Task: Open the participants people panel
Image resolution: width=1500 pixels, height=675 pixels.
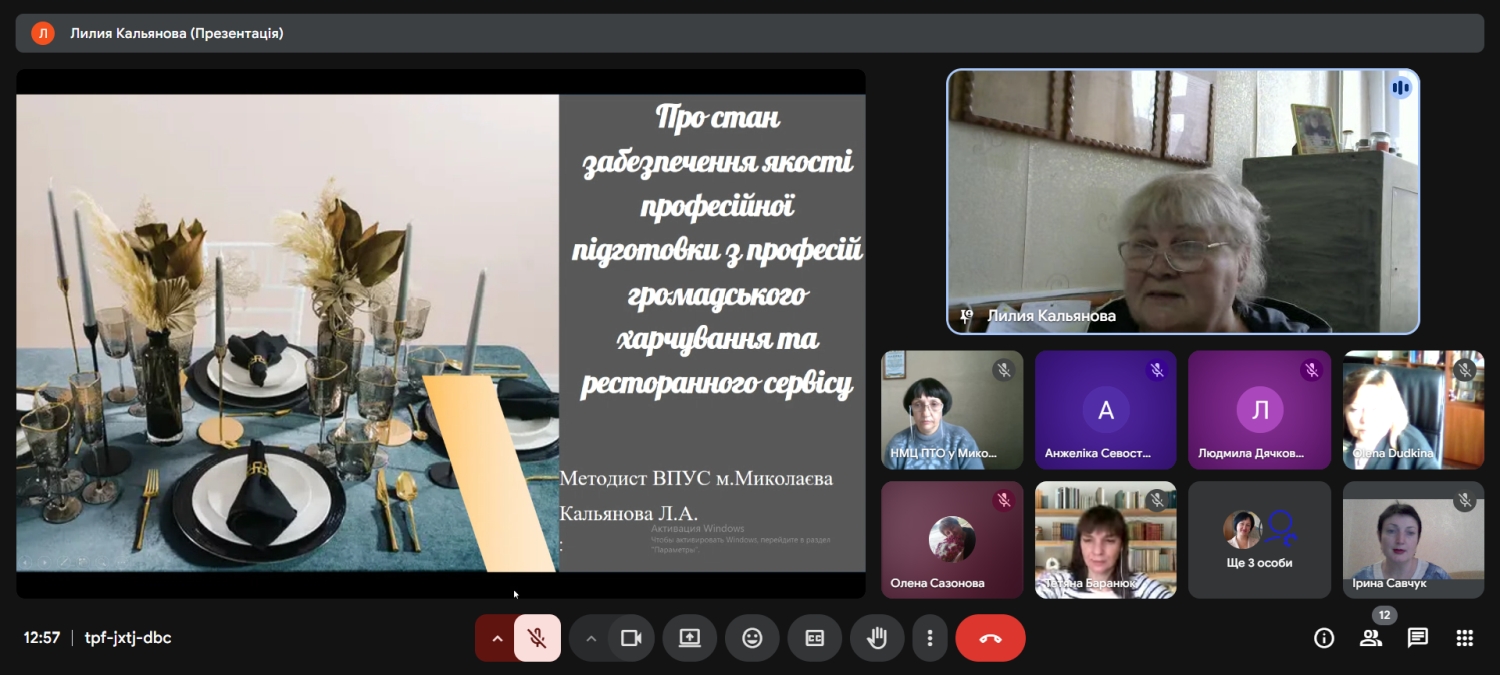Action: [1371, 638]
